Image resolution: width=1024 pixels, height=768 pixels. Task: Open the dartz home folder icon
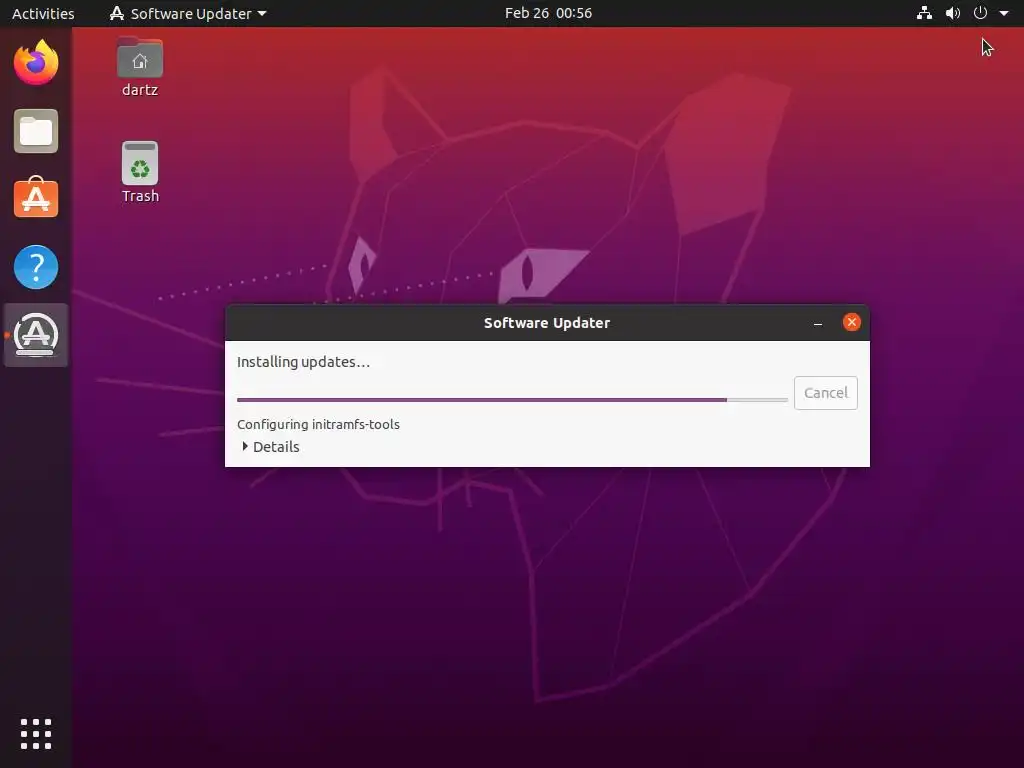(140, 58)
